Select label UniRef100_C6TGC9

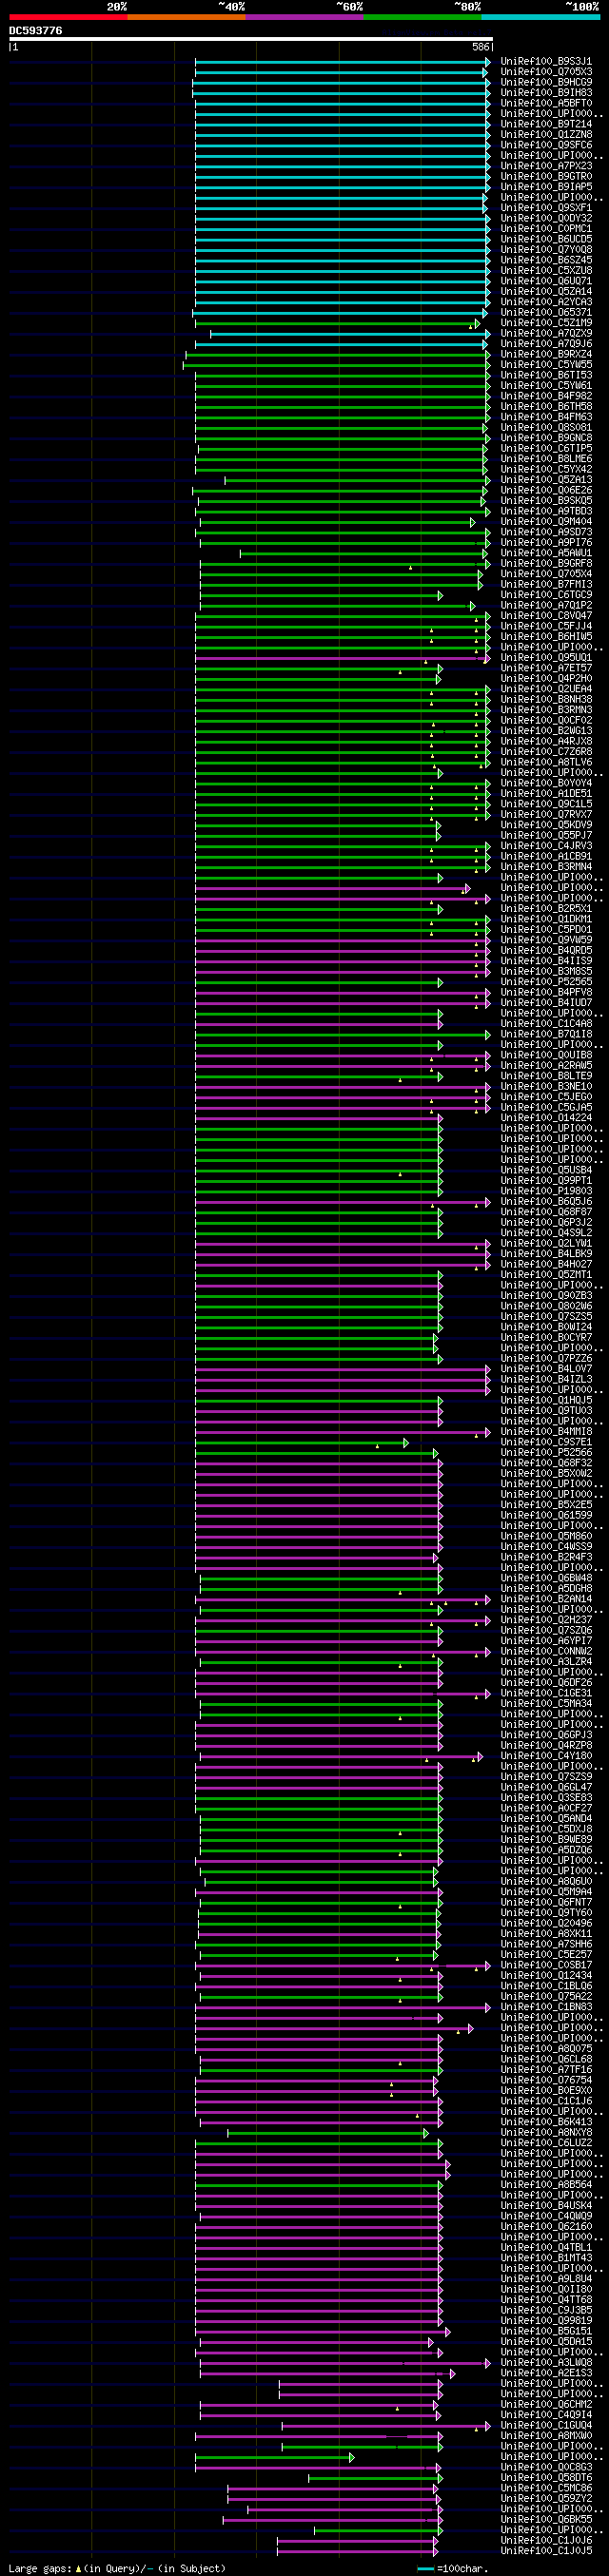[546, 595]
